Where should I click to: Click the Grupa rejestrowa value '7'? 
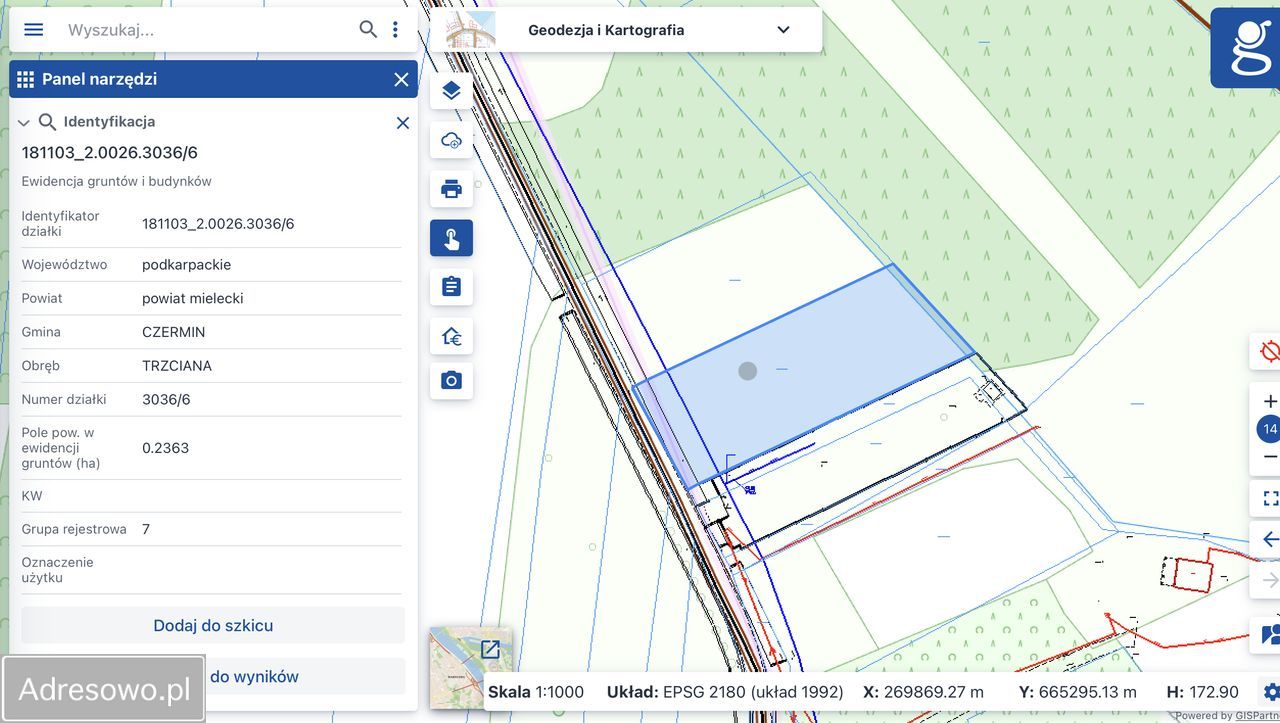(x=146, y=529)
